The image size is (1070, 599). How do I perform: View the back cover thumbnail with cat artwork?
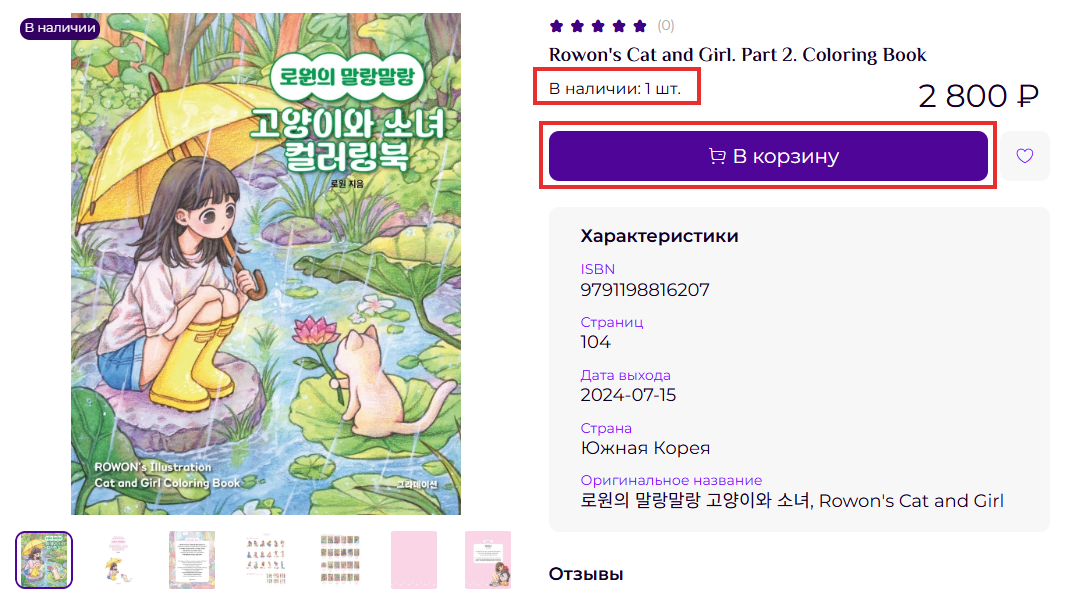pyautogui.click(x=487, y=560)
